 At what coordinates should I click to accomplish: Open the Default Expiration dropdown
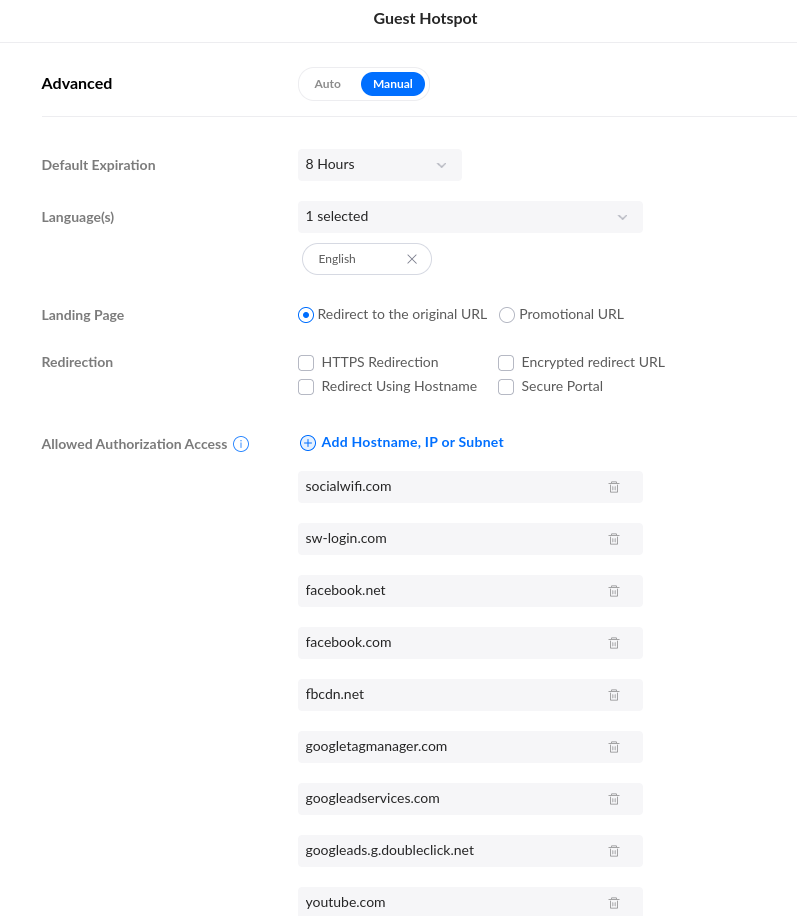(380, 165)
